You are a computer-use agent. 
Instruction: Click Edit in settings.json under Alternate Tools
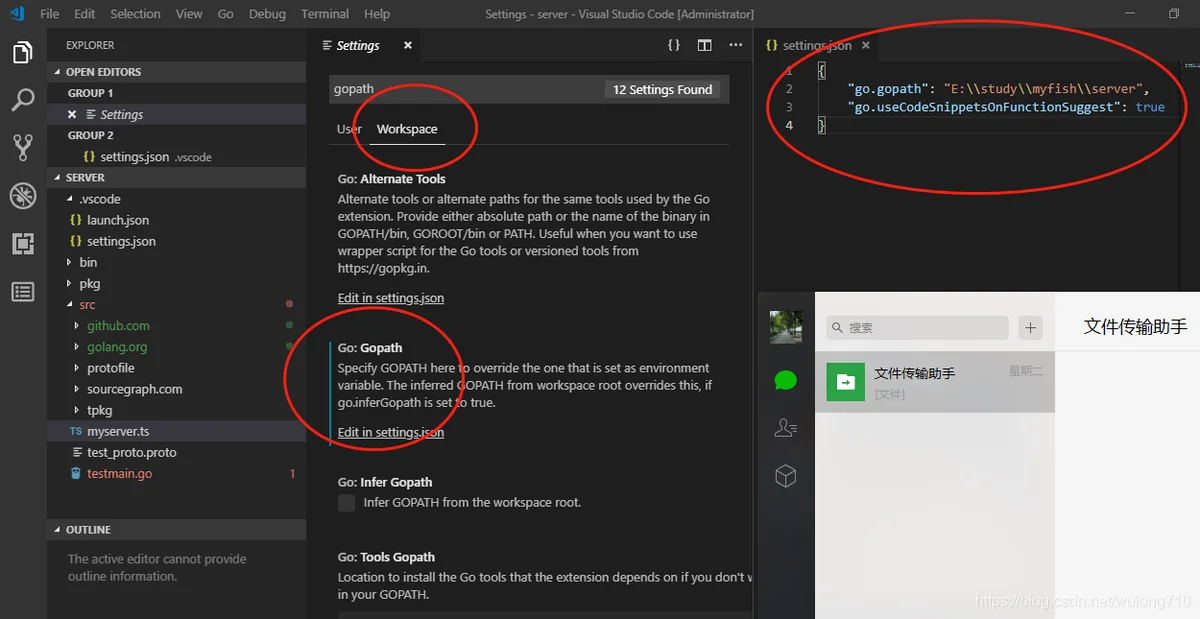coord(391,298)
